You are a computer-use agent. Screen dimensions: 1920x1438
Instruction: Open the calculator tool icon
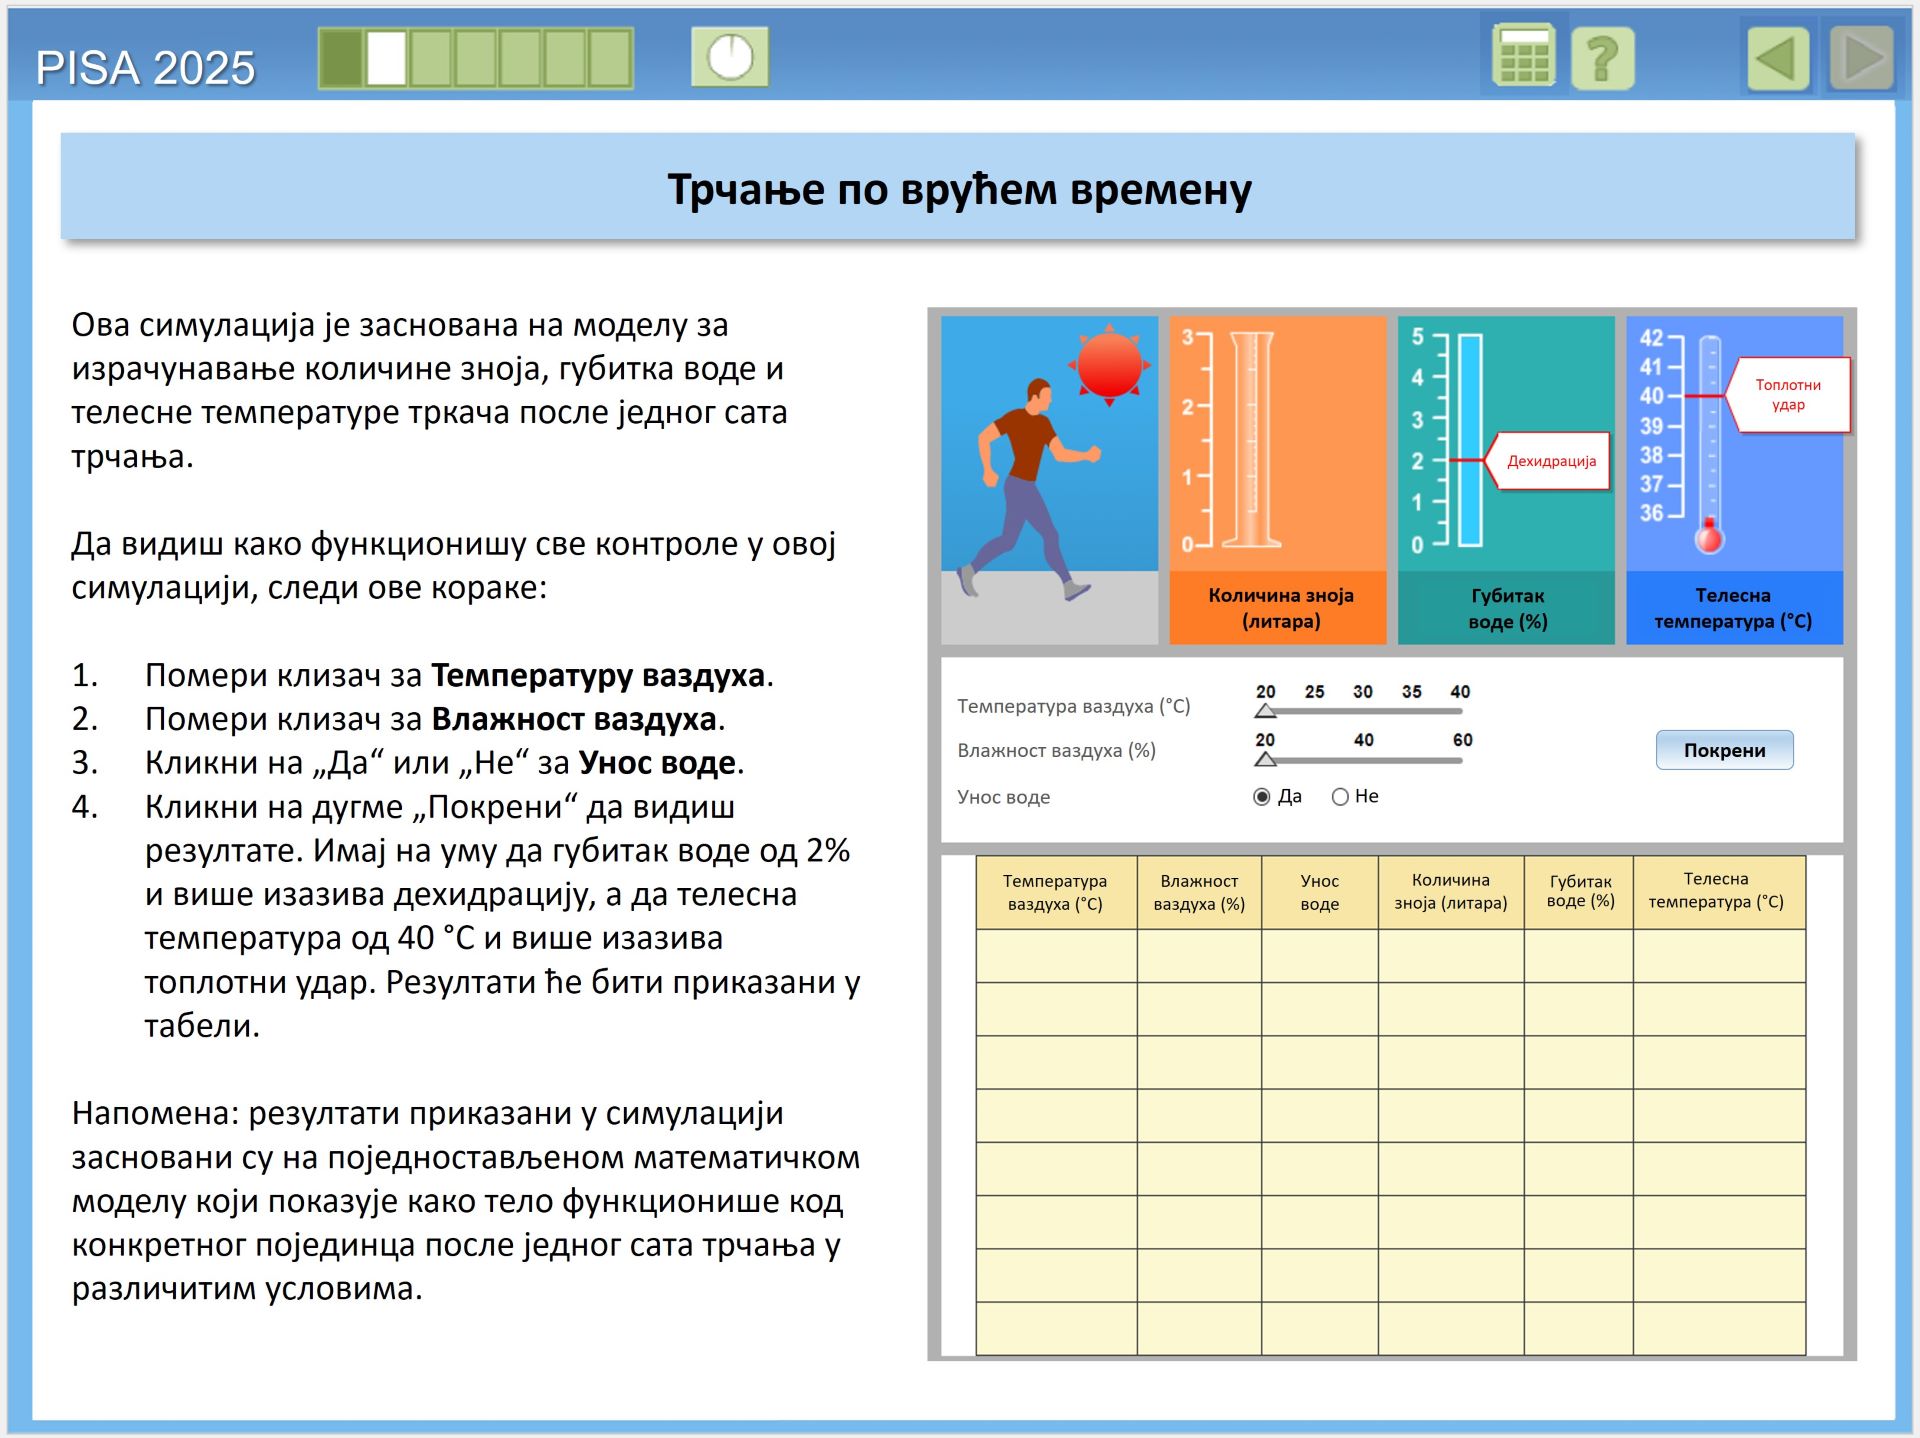[1523, 57]
